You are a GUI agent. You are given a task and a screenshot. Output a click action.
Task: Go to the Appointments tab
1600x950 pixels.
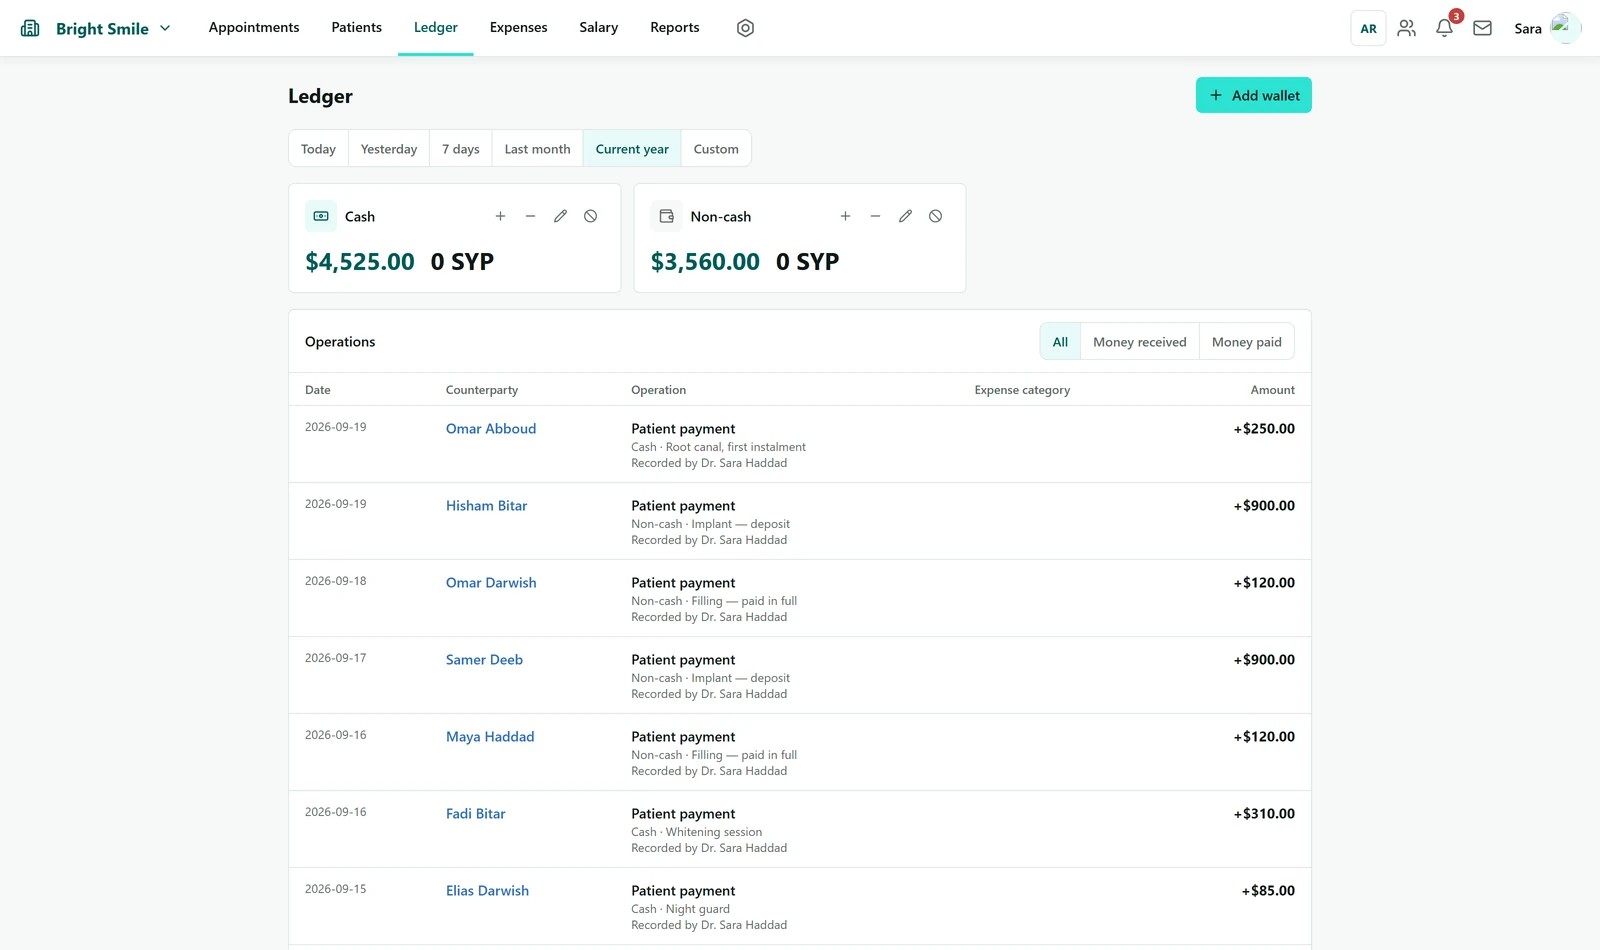pos(254,27)
